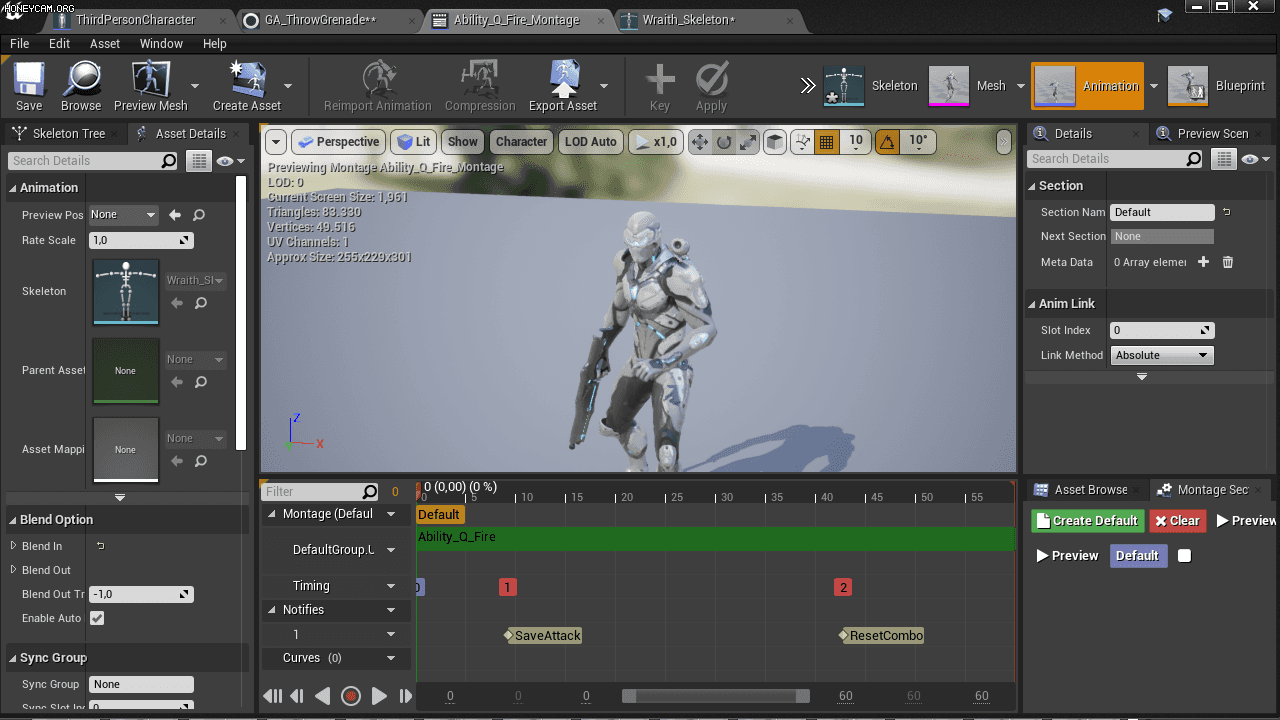Collapse the Blend Option section
Screen dimensions: 1280x720
(x=13, y=520)
